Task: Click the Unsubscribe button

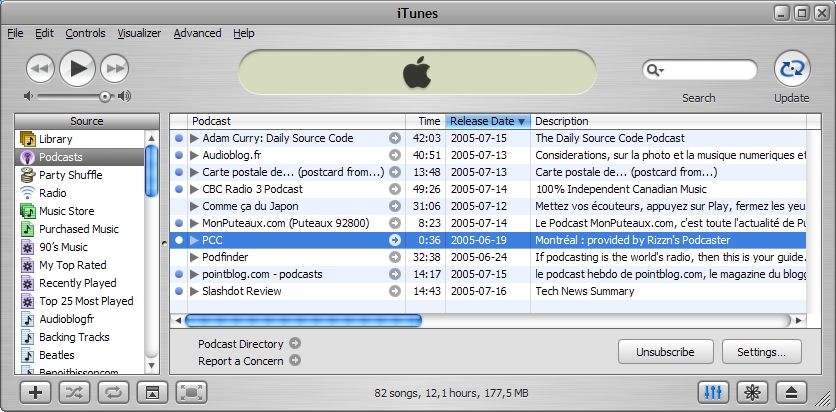Action: (x=665, y=352)
